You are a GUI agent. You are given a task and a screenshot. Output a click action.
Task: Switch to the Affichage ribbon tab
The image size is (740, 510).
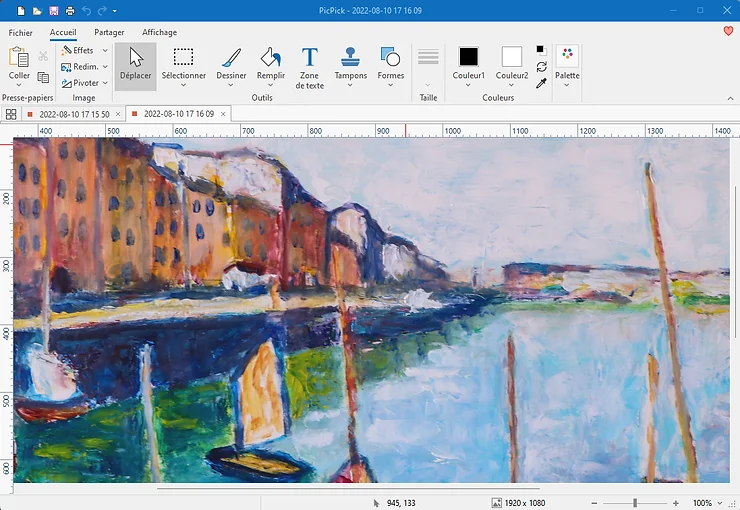pyautogui.click(x=160, y=32)
